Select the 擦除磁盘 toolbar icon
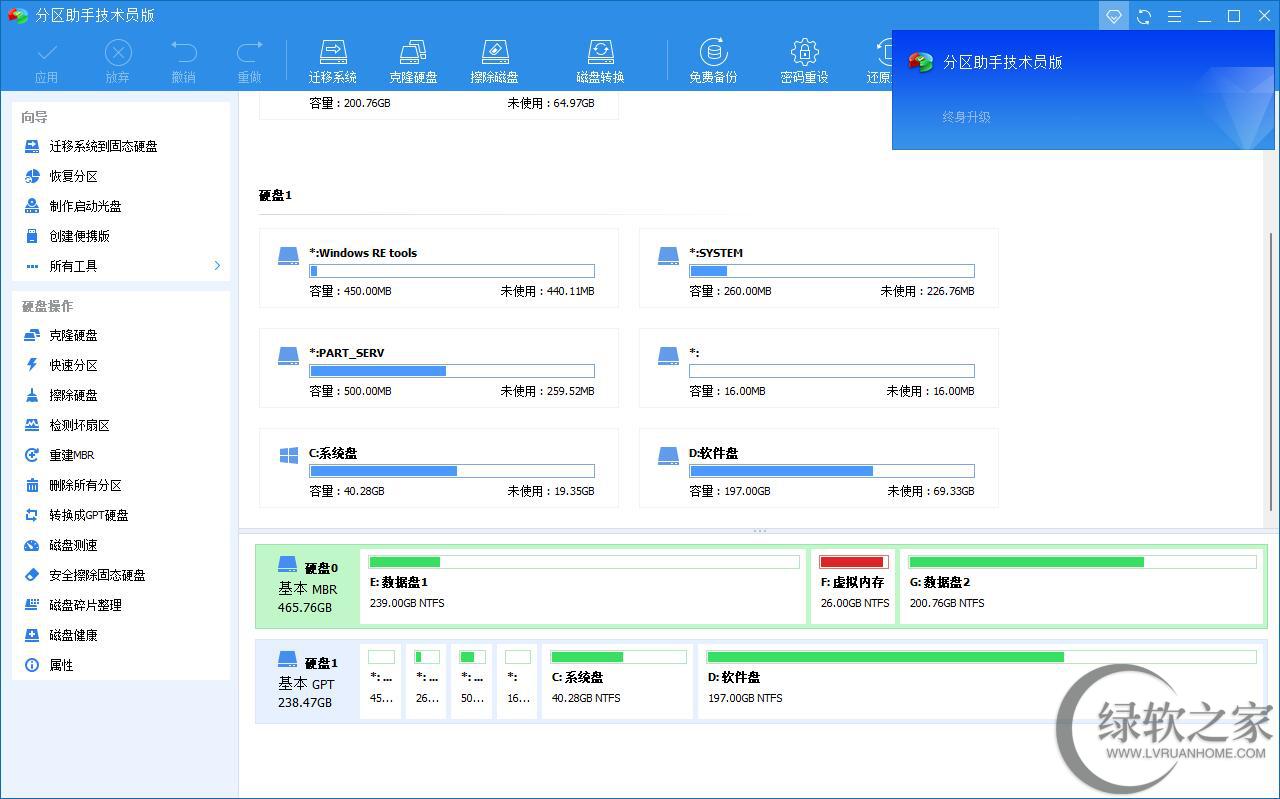The width and height of the screenshot is (1280, 799). [x=494, y=61]
